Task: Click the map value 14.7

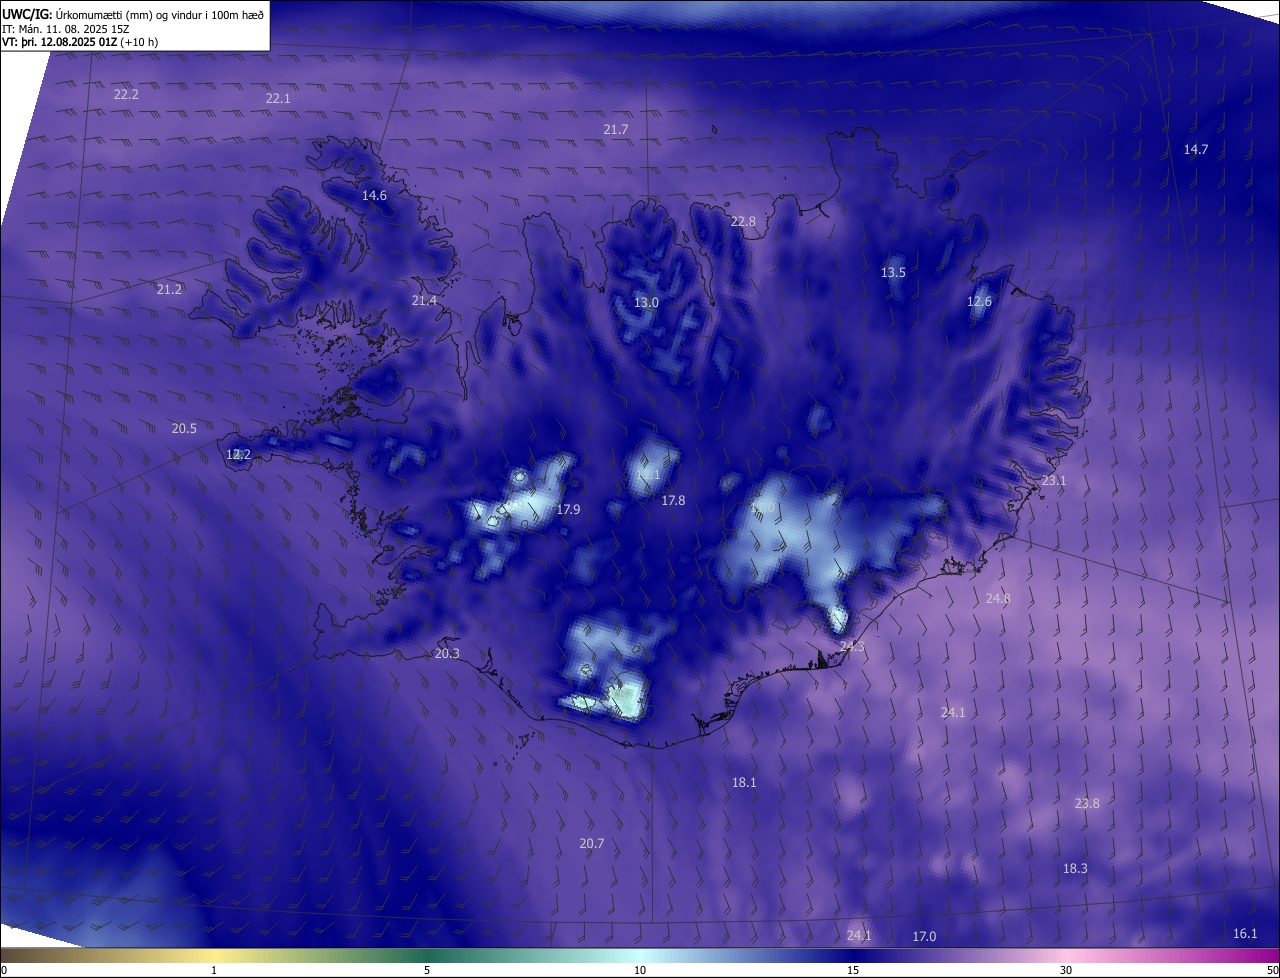Action: tap(1196, 149)
